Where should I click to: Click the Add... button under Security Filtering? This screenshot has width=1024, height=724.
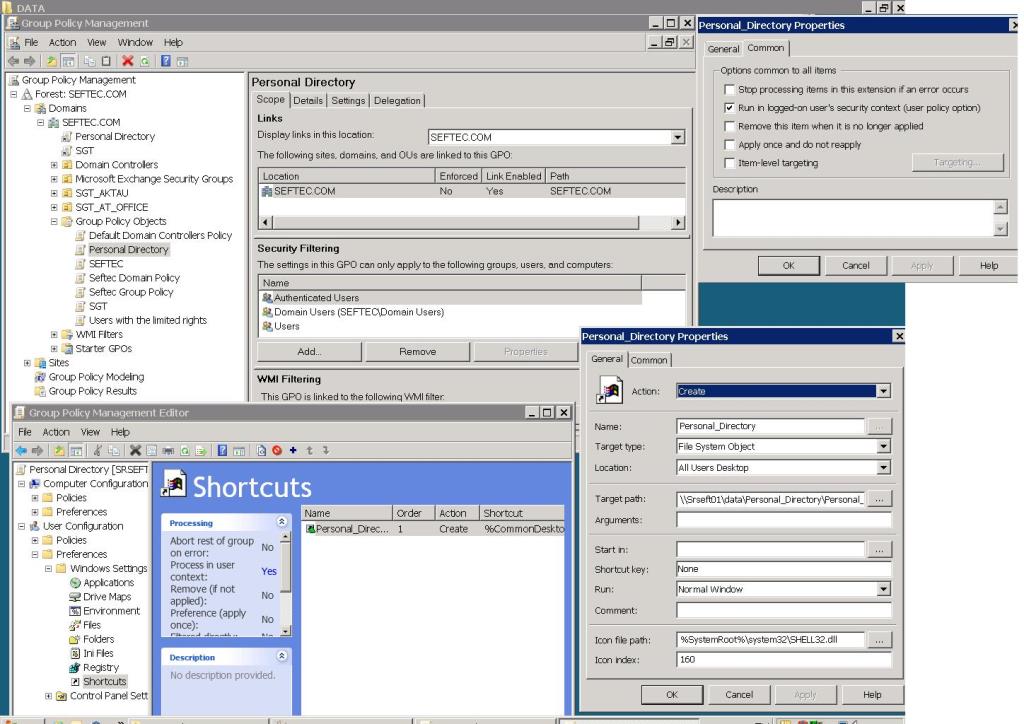click(x=309, y=351)
